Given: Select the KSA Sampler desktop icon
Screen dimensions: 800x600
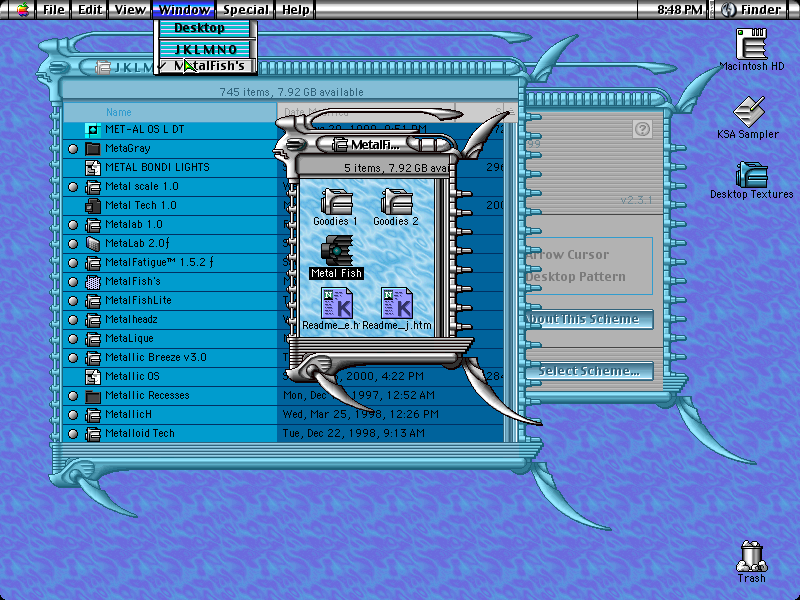Looking at the screenshot, I should [x=748, y=111].
